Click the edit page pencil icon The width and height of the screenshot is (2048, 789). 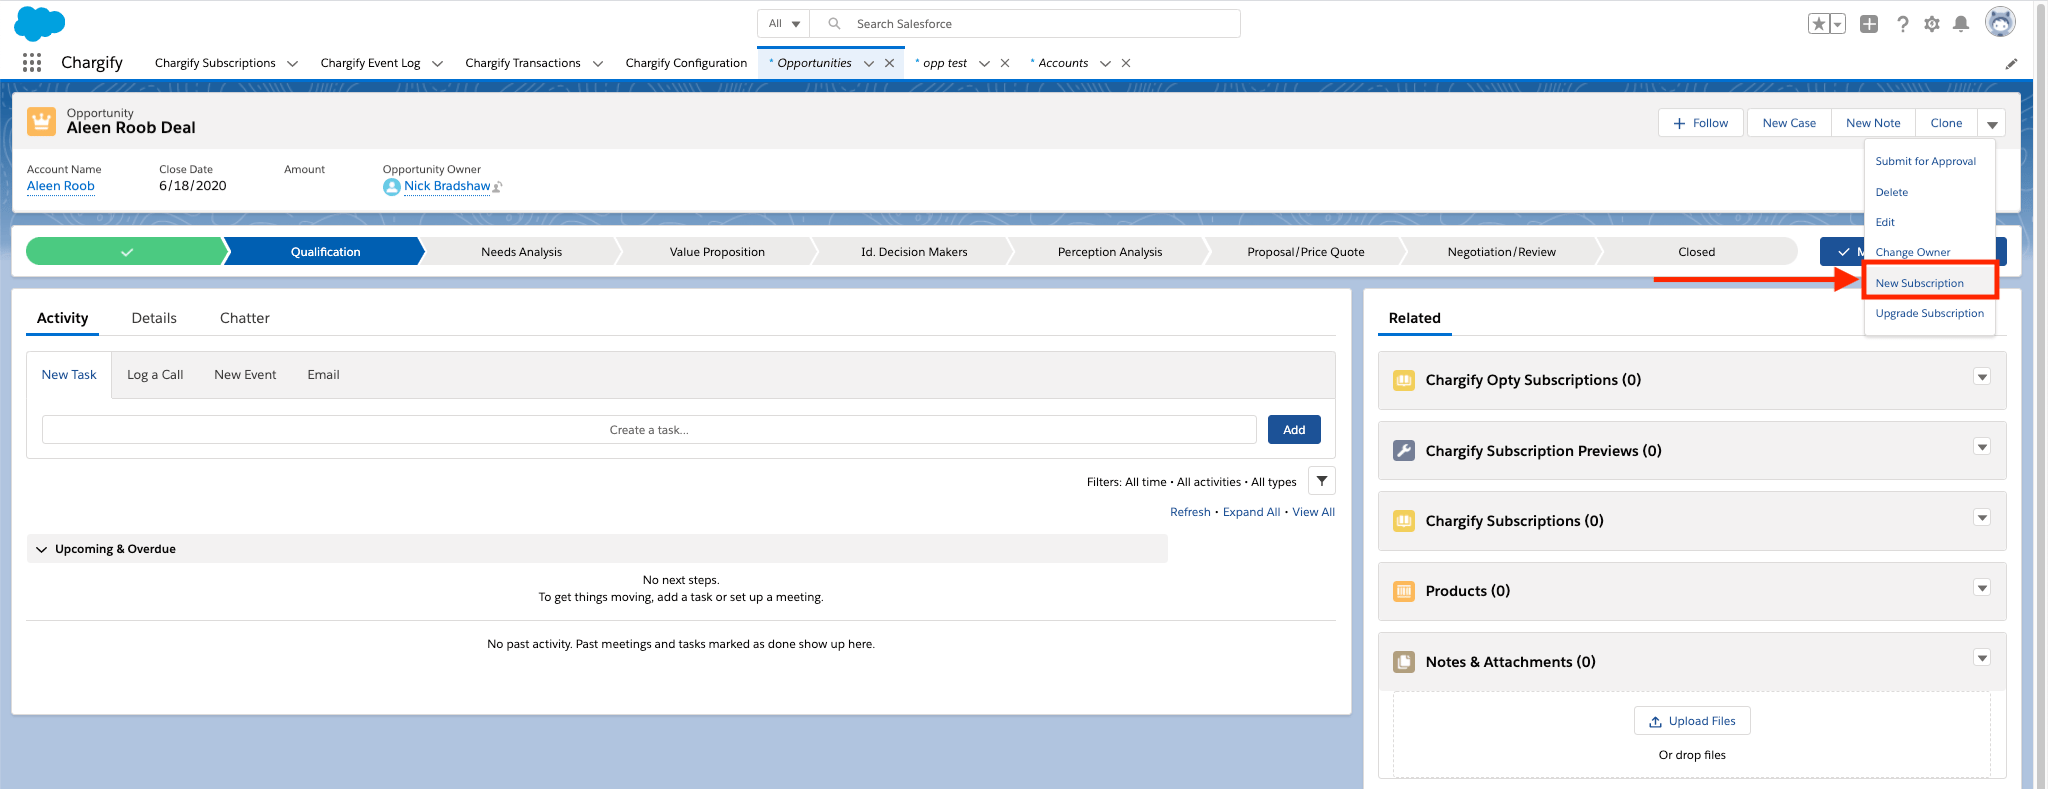[x=2011, y=64]
